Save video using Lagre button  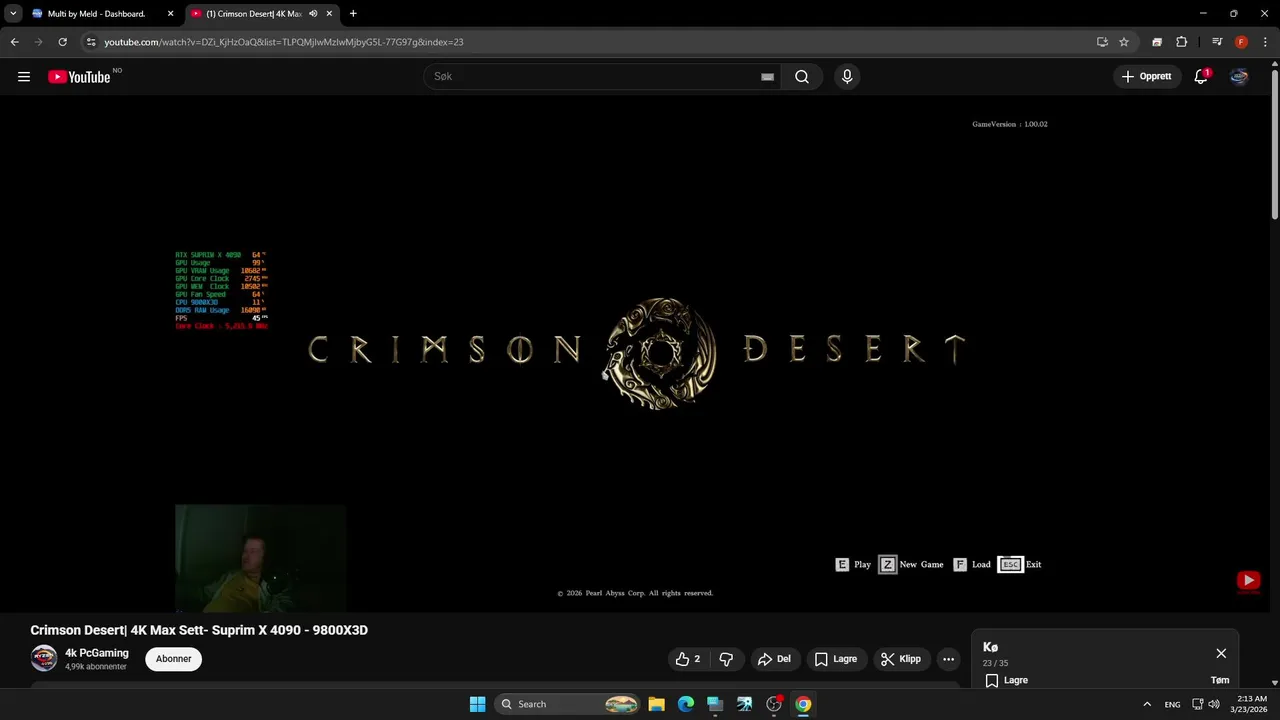835,659
